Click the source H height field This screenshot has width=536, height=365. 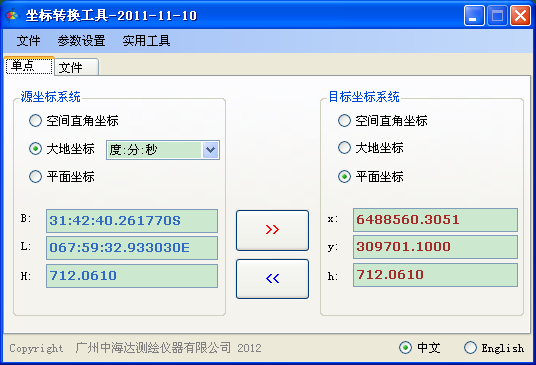tap(132, 276)
